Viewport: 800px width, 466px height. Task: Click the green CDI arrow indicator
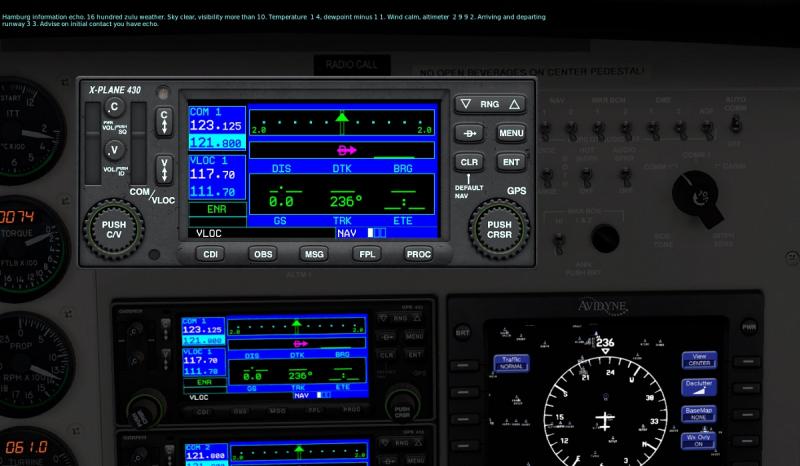point(342,117)
